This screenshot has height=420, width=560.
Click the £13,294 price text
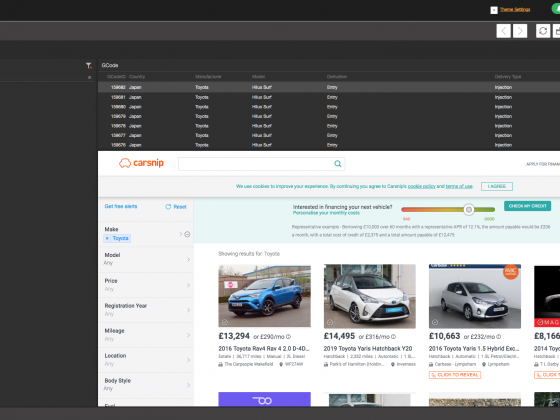(234, 336)
